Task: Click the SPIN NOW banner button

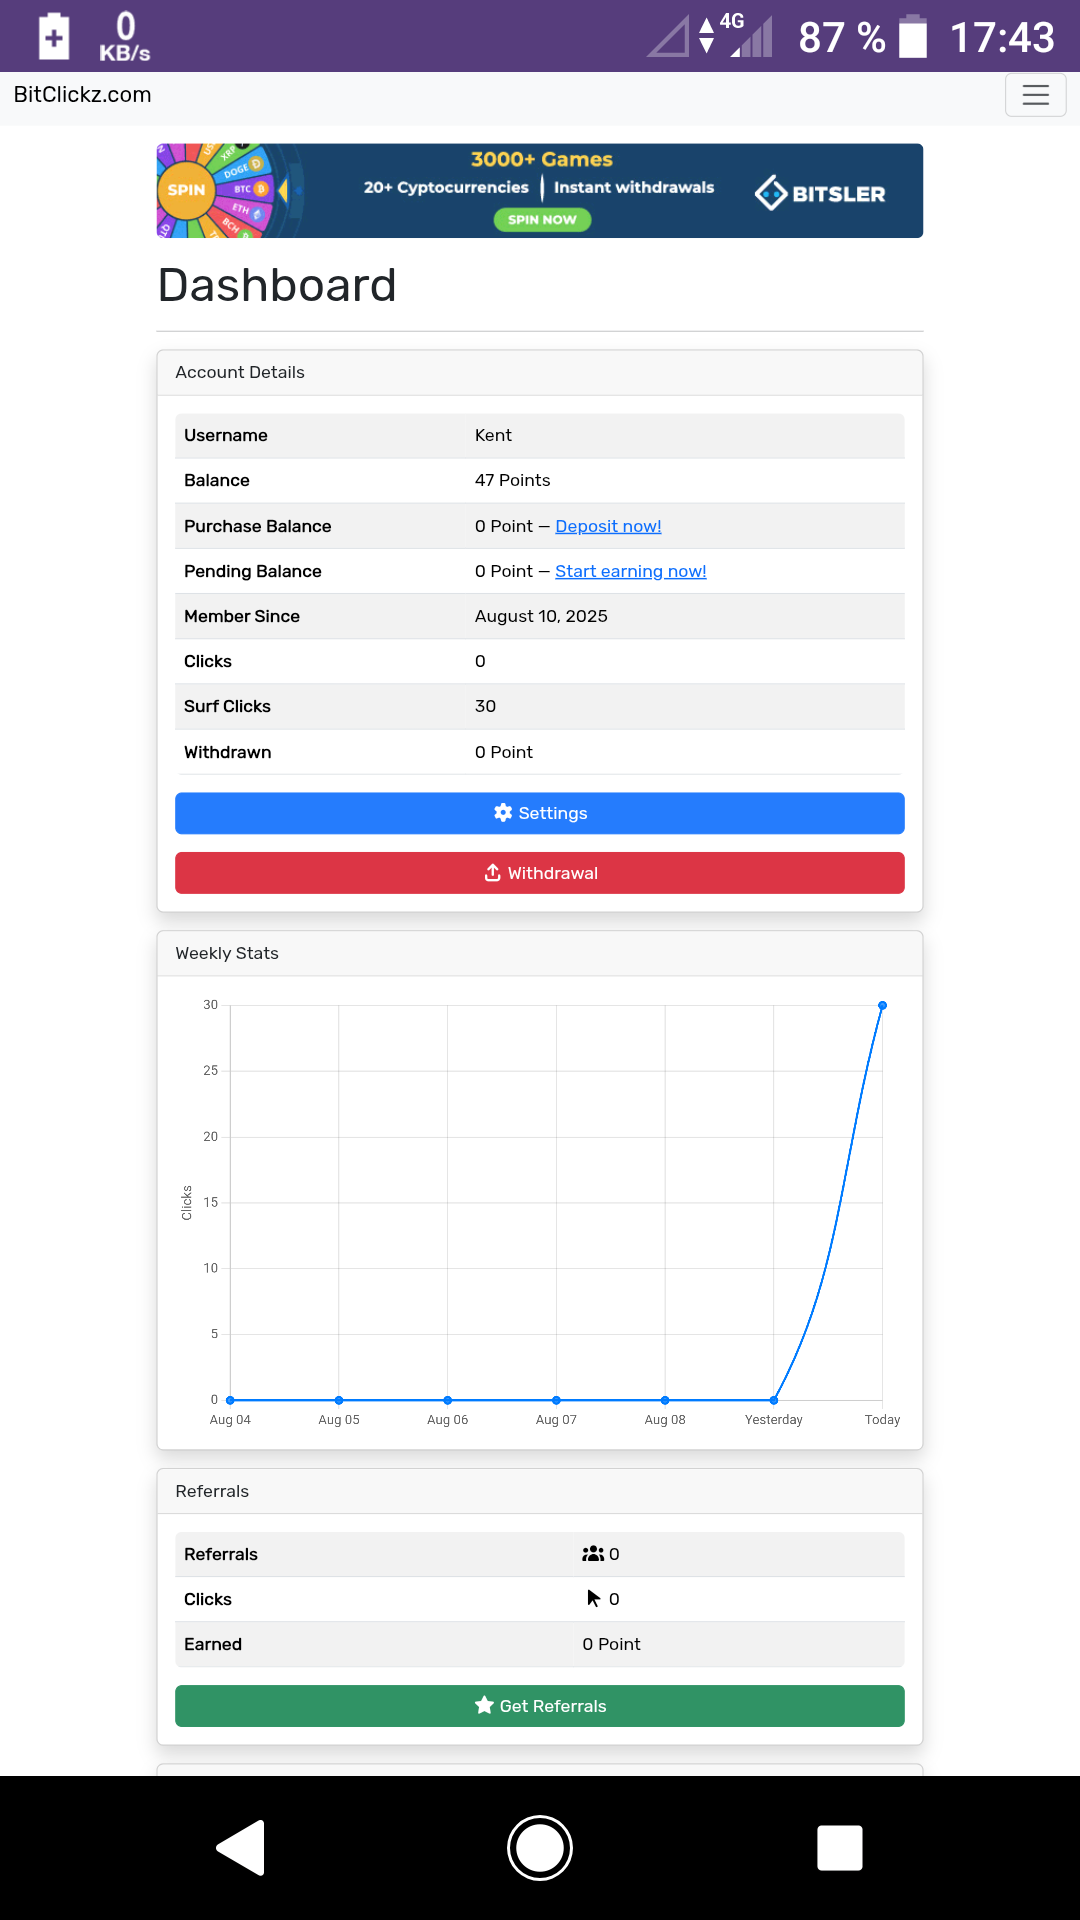Action: (542, 220)
